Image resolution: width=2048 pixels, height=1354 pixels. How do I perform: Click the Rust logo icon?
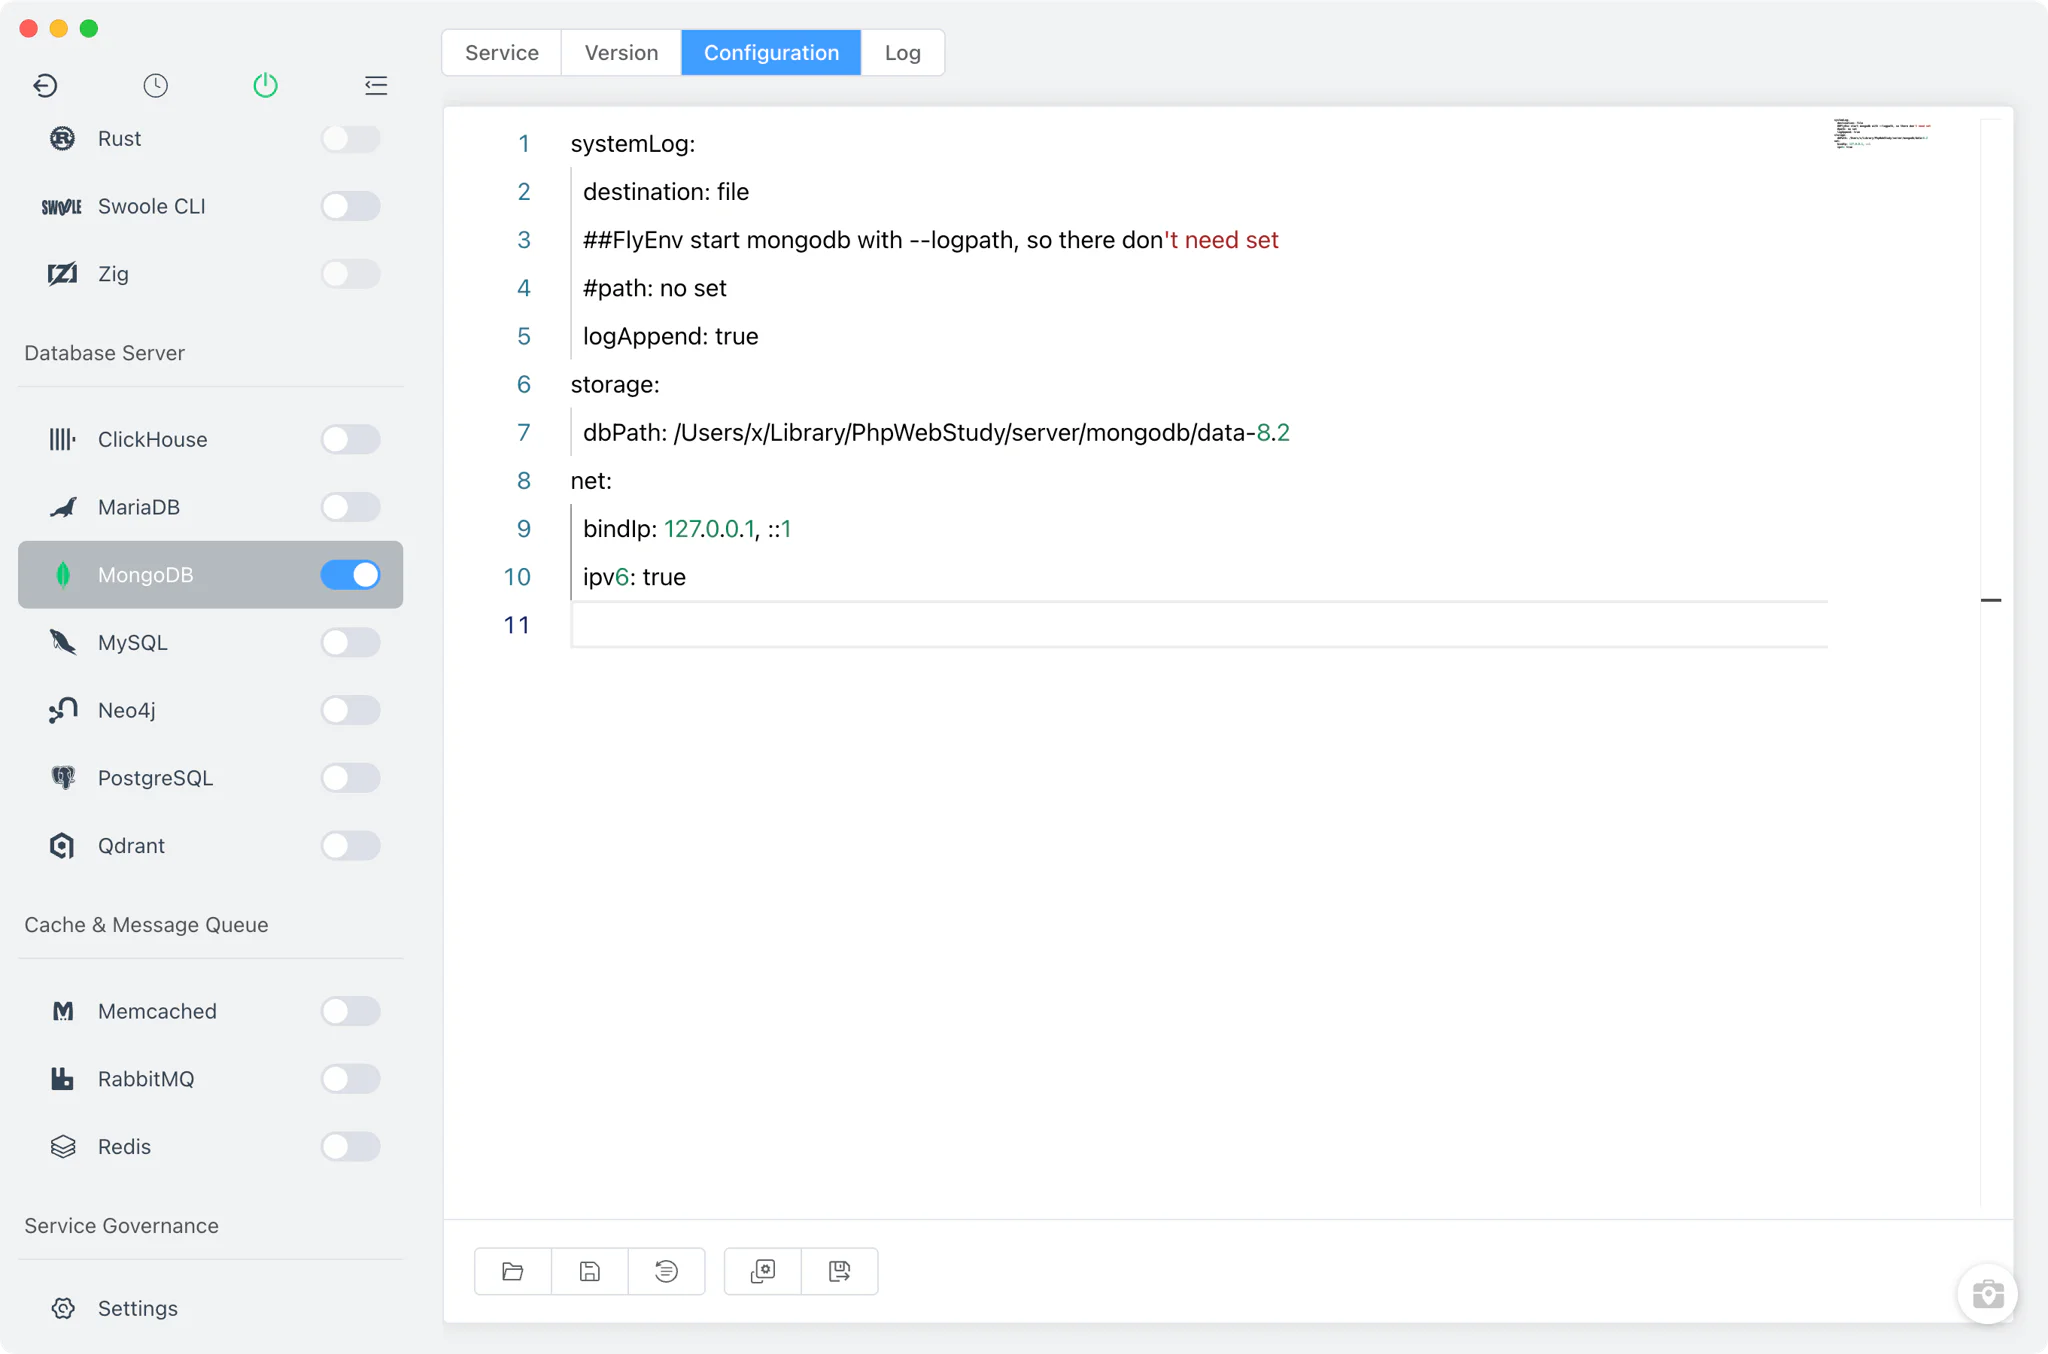62,139
